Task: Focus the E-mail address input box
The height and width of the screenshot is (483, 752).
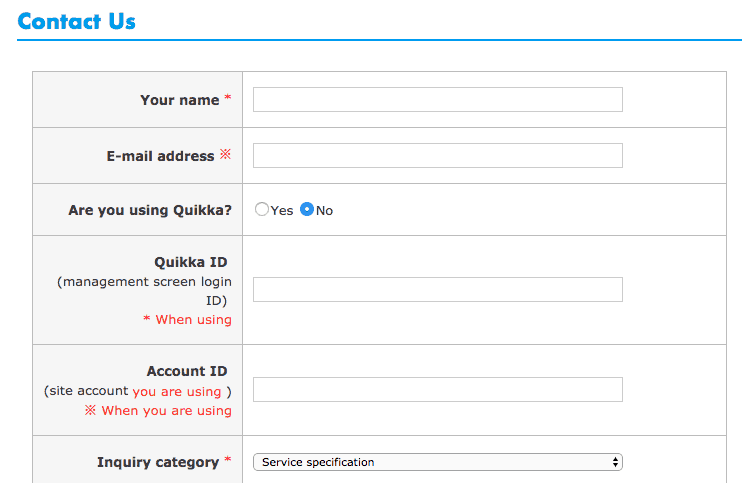Action: (x=437, y=155)
